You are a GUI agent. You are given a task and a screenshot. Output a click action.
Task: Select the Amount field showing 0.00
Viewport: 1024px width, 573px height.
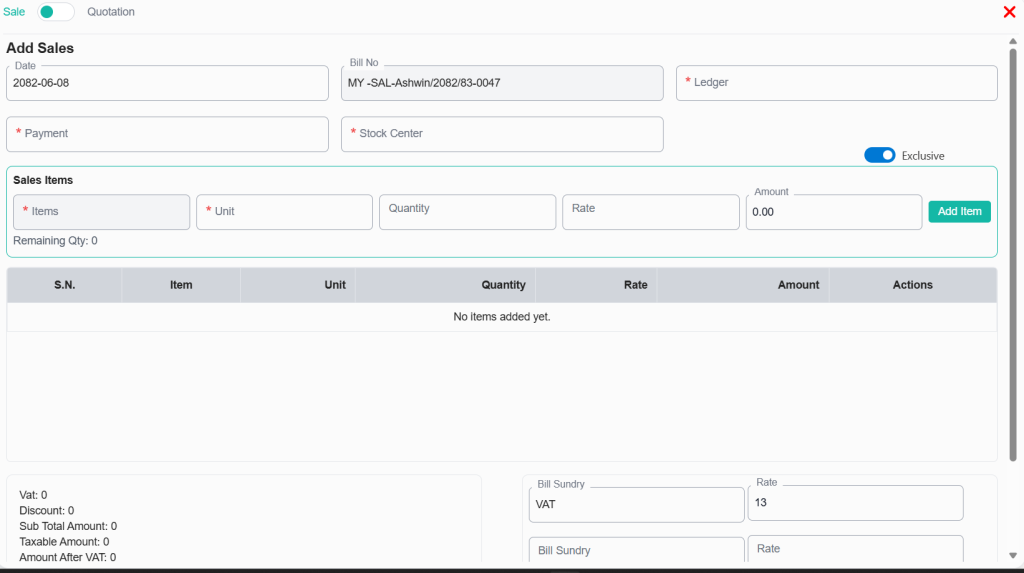coord(833,212)
